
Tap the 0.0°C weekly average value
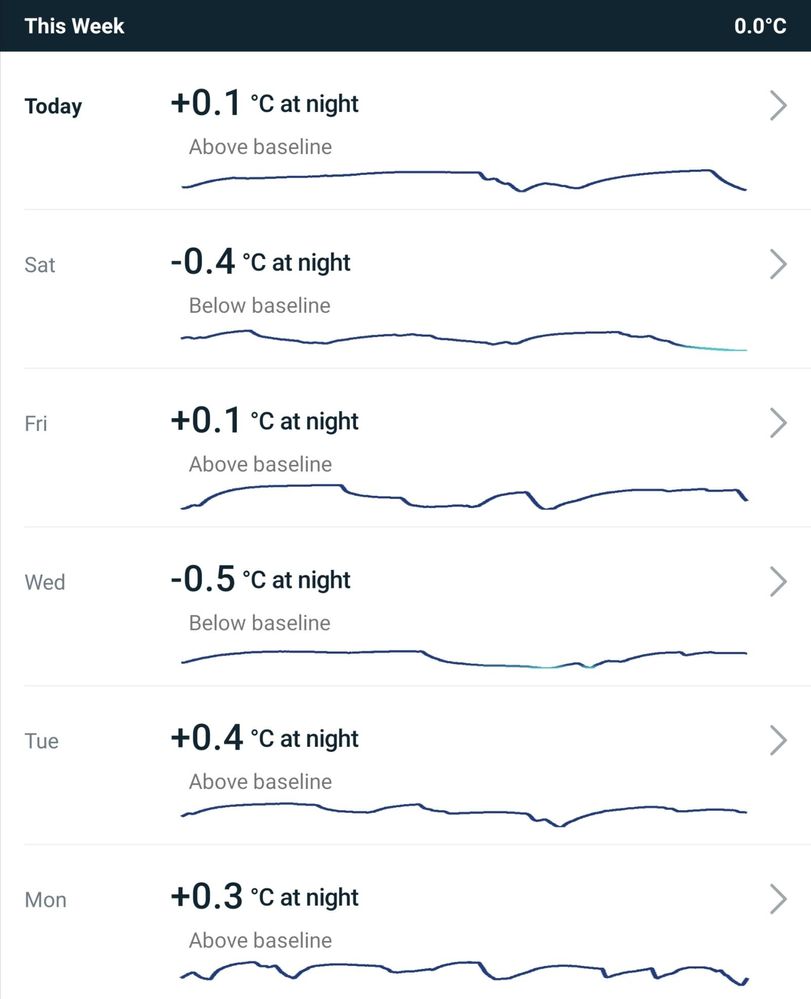pos(760,26)
